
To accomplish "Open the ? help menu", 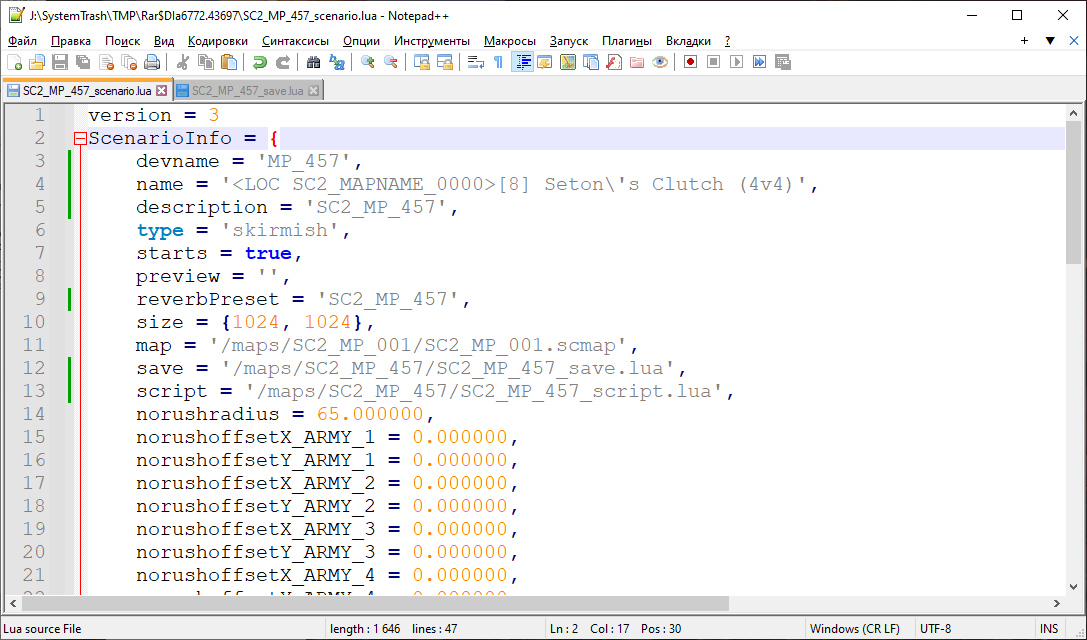I will tap(727, 41).
